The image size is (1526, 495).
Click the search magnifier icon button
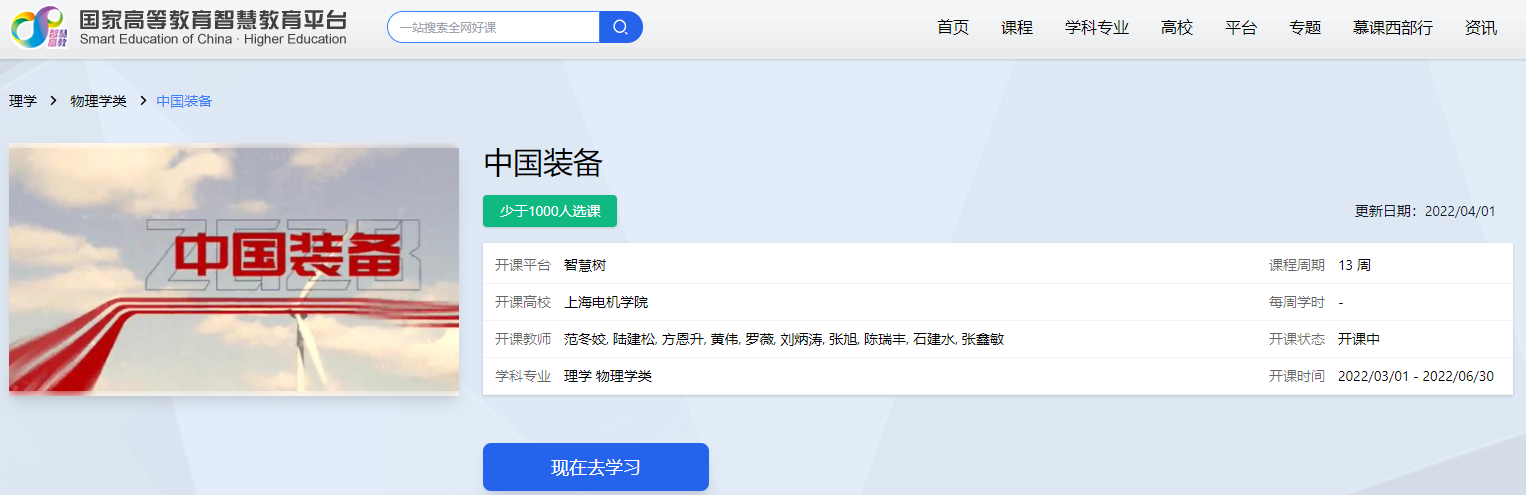point(620,27)
